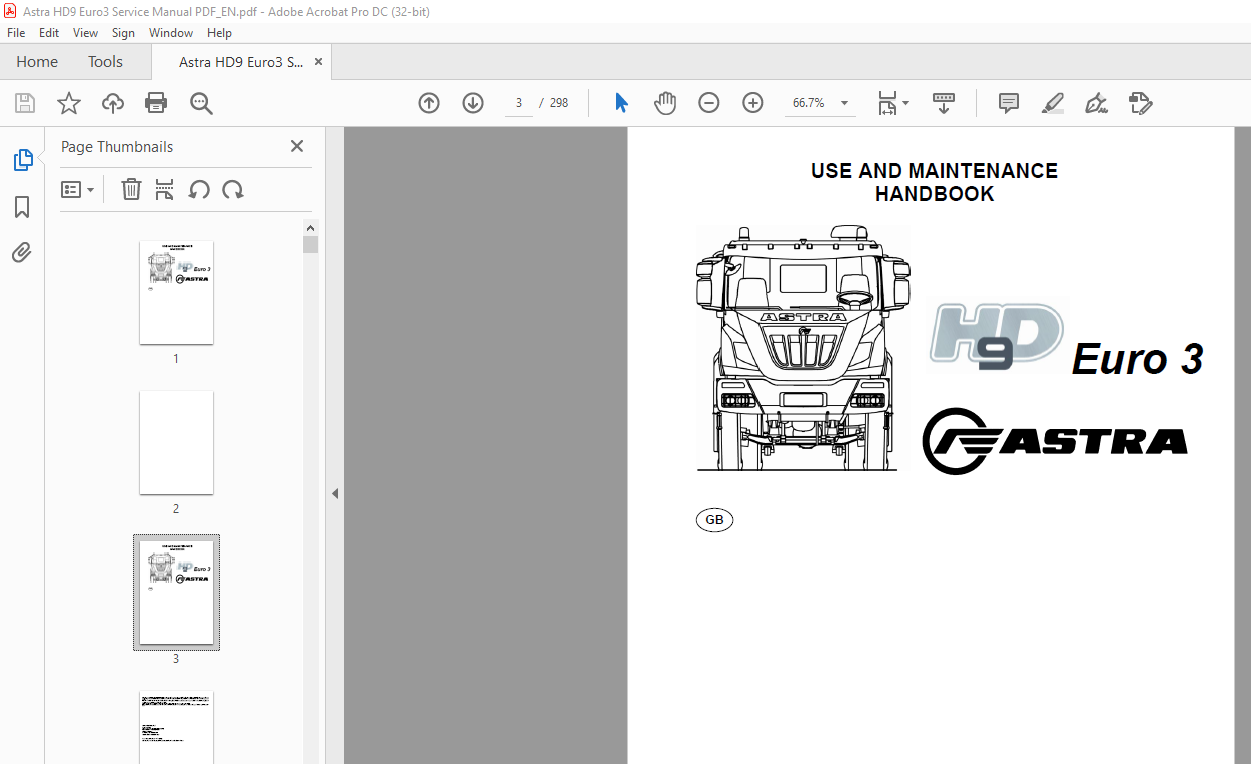
Task: Add a sticky note comment
Action: tap(1009, 103)
